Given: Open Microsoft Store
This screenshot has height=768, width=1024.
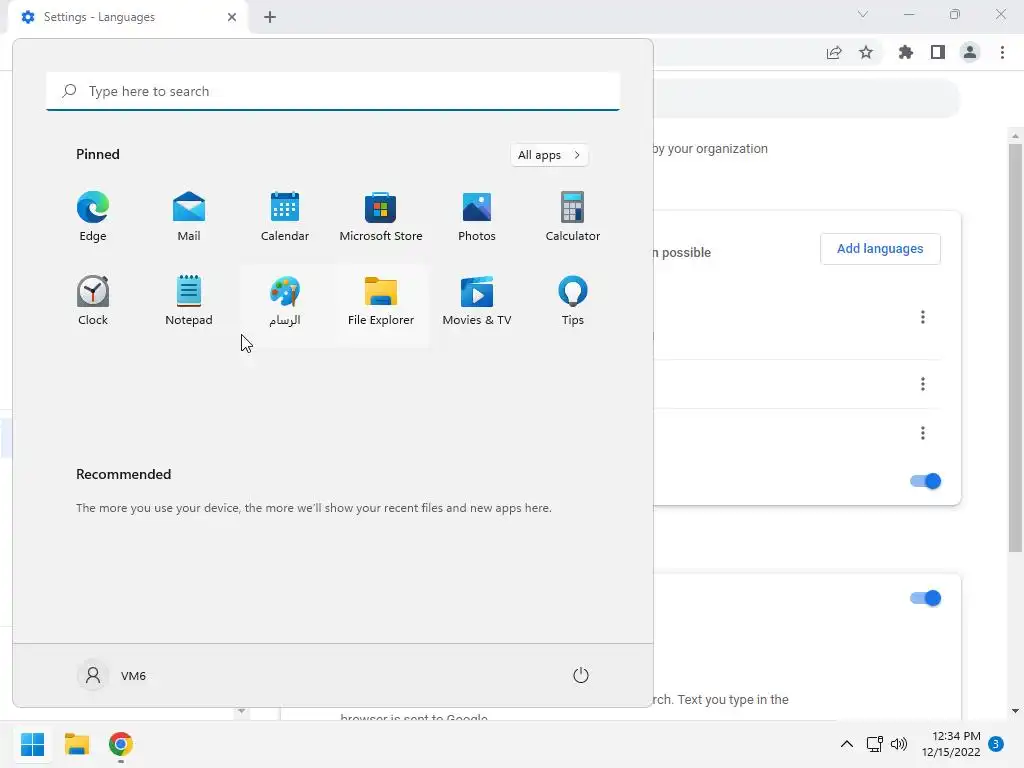Looking at the screenshot, I should click(x=381, y=217).
